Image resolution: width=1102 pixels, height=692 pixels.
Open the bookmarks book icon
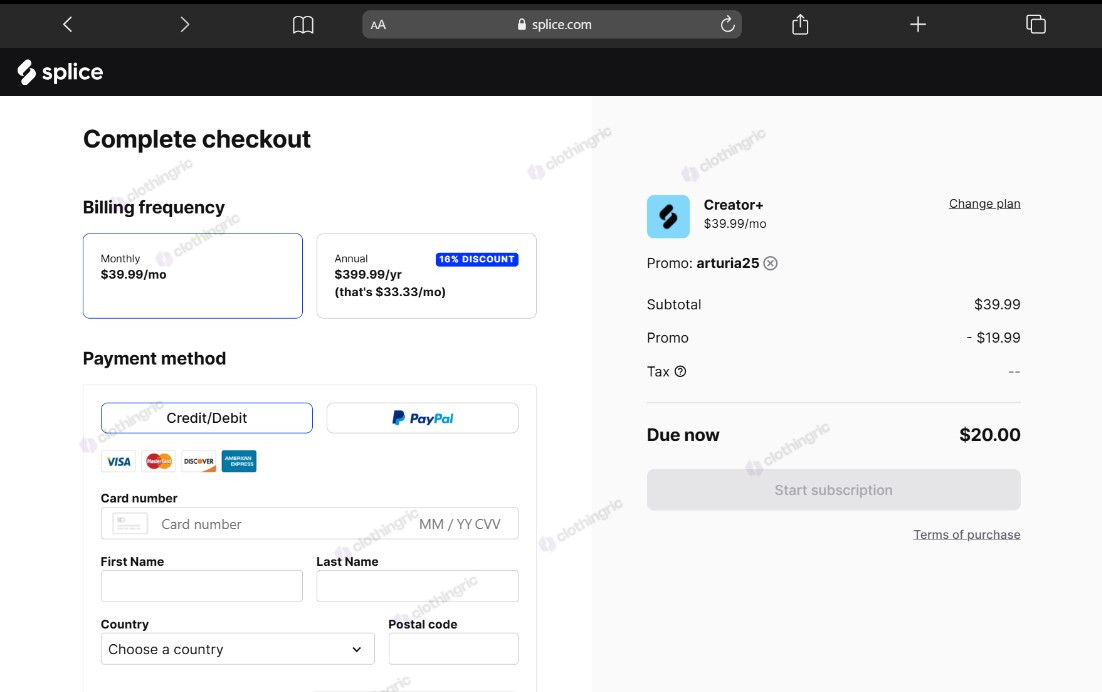303,25
